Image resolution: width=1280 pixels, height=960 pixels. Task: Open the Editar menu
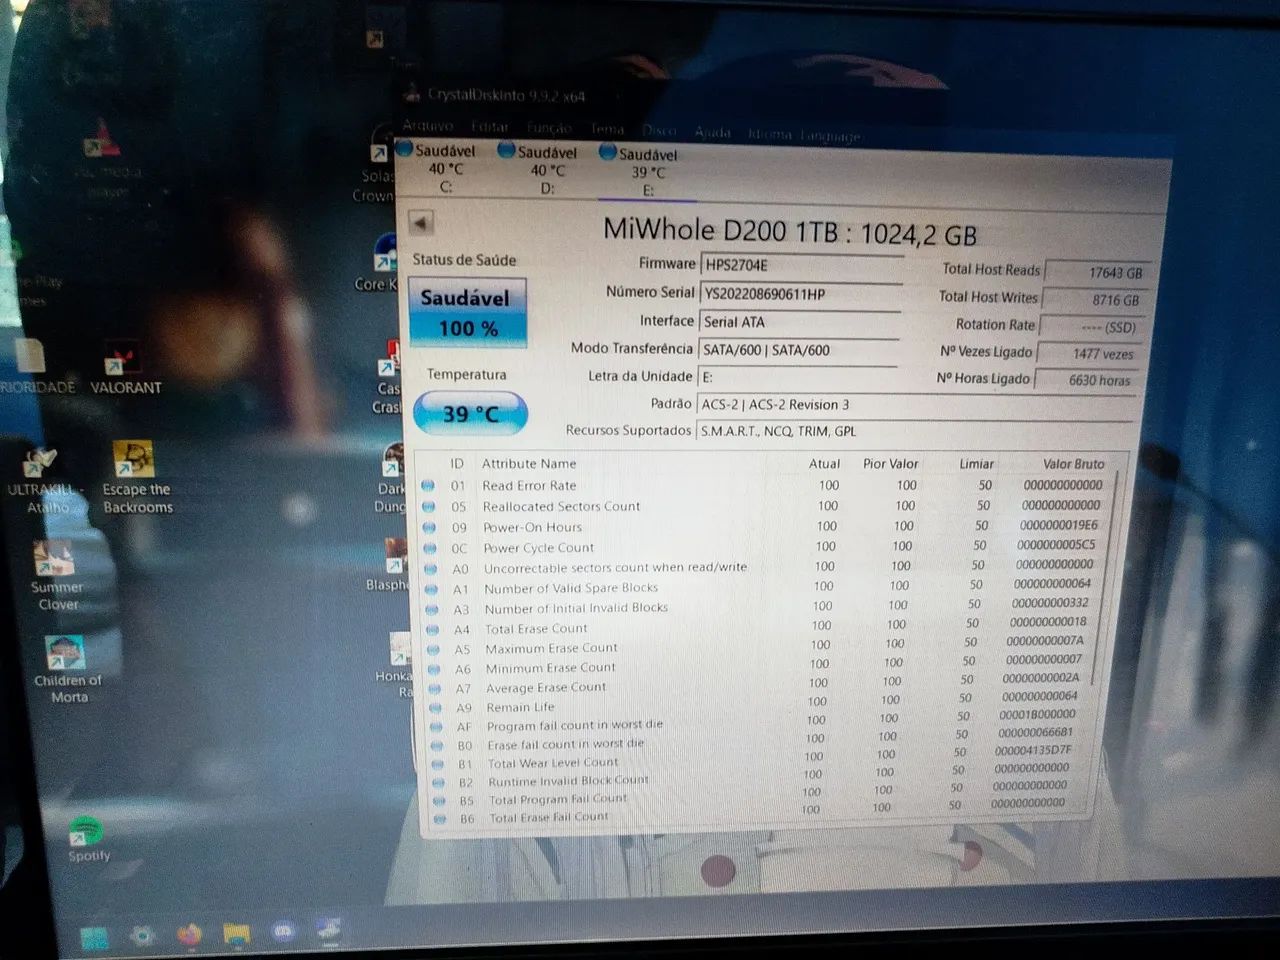pyautogui.click(x=490, y=127)
